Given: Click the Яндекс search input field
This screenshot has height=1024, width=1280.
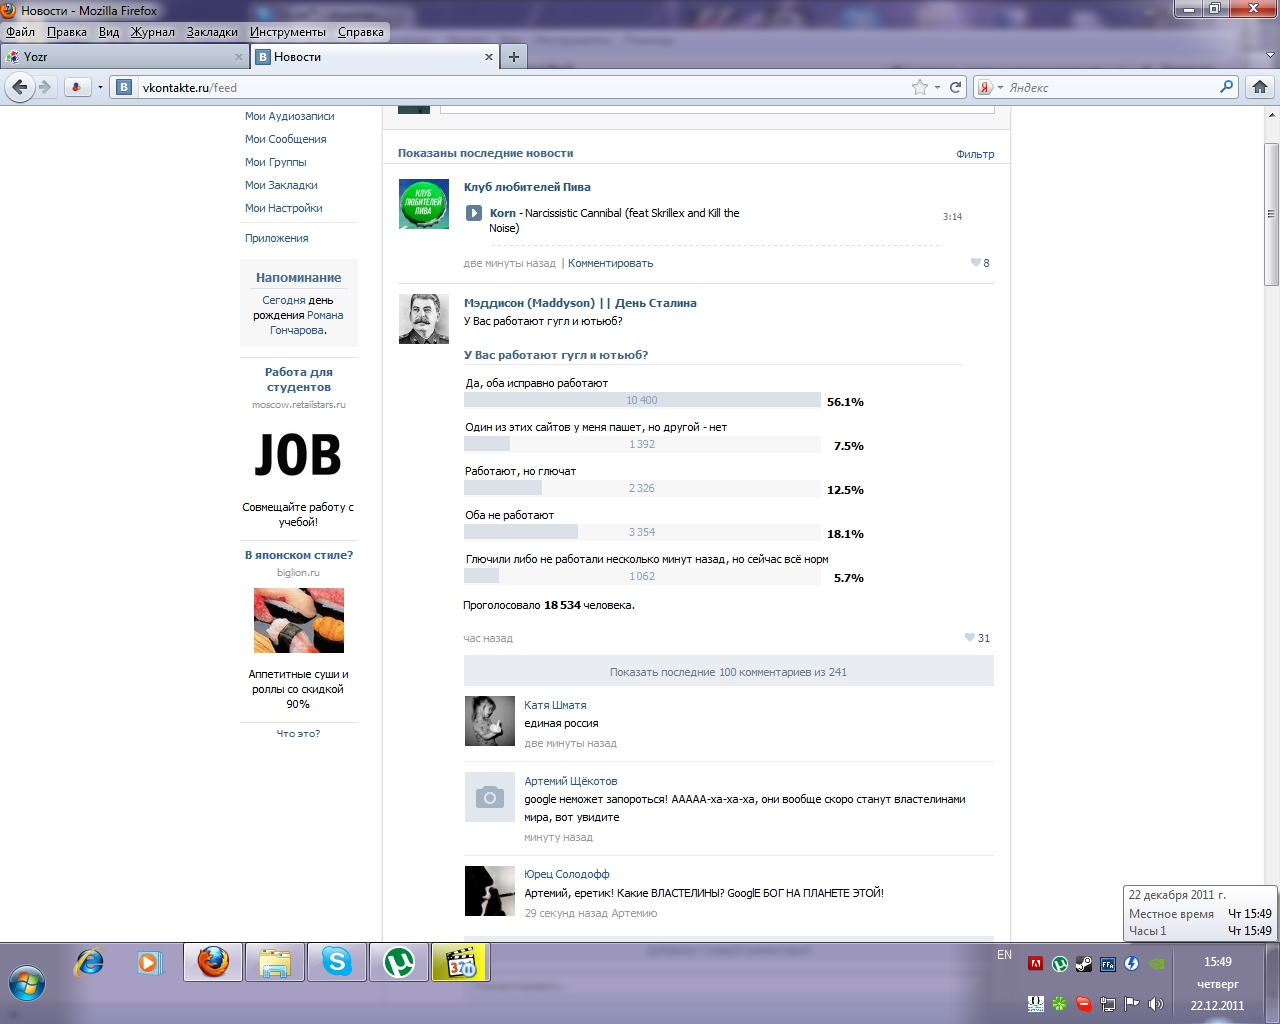Looking at the screenshot, I should pyautogui.click(x=1110, y=87).
